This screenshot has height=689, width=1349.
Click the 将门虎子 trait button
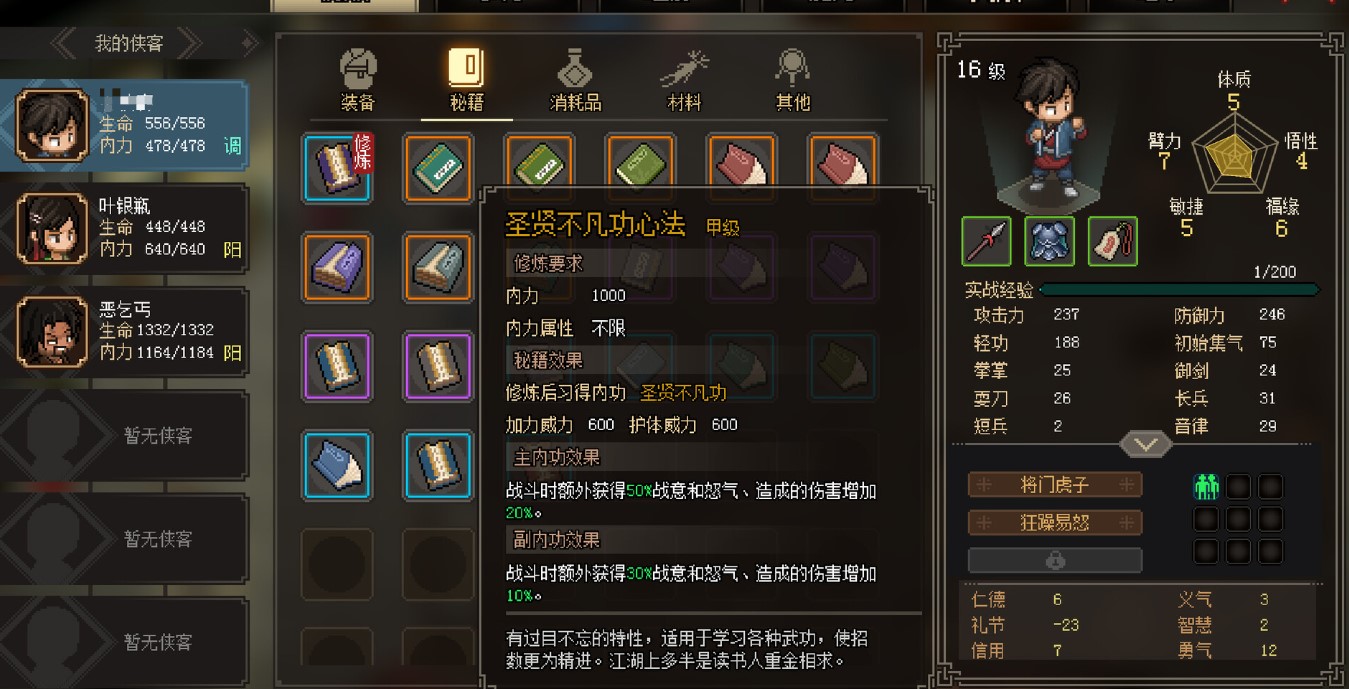[x=1055, y=485]
